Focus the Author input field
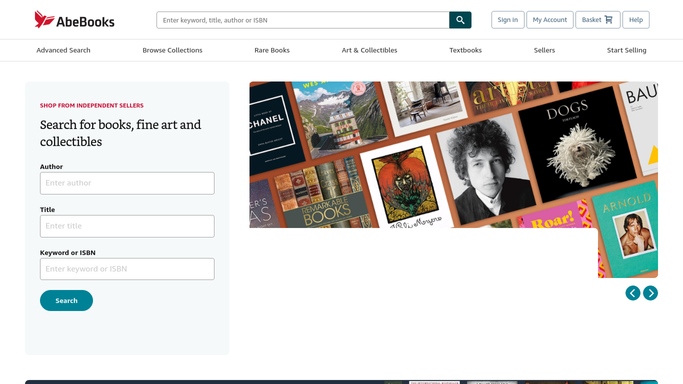683x384 pixels. 127,183
